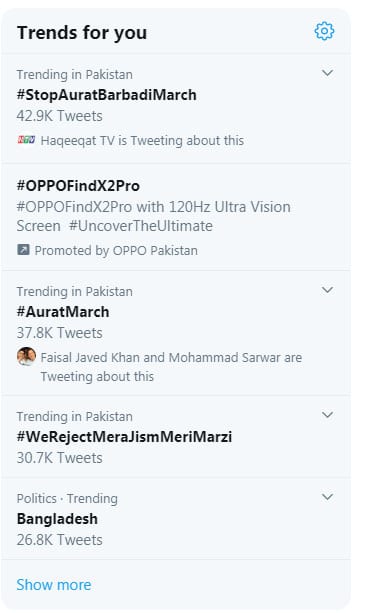373x613 pixels.
Task: Click the #UncoverTheUltimate hashtag text
Action: click(141, 226)
